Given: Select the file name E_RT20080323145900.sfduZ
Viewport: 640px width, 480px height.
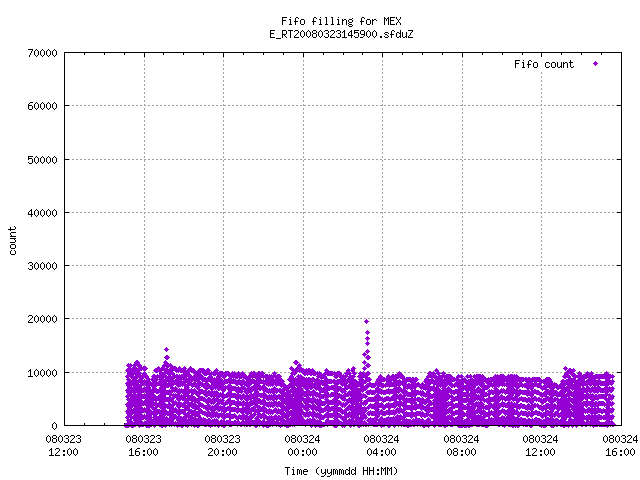Looking at the screenshot, I should click(341, 34).
